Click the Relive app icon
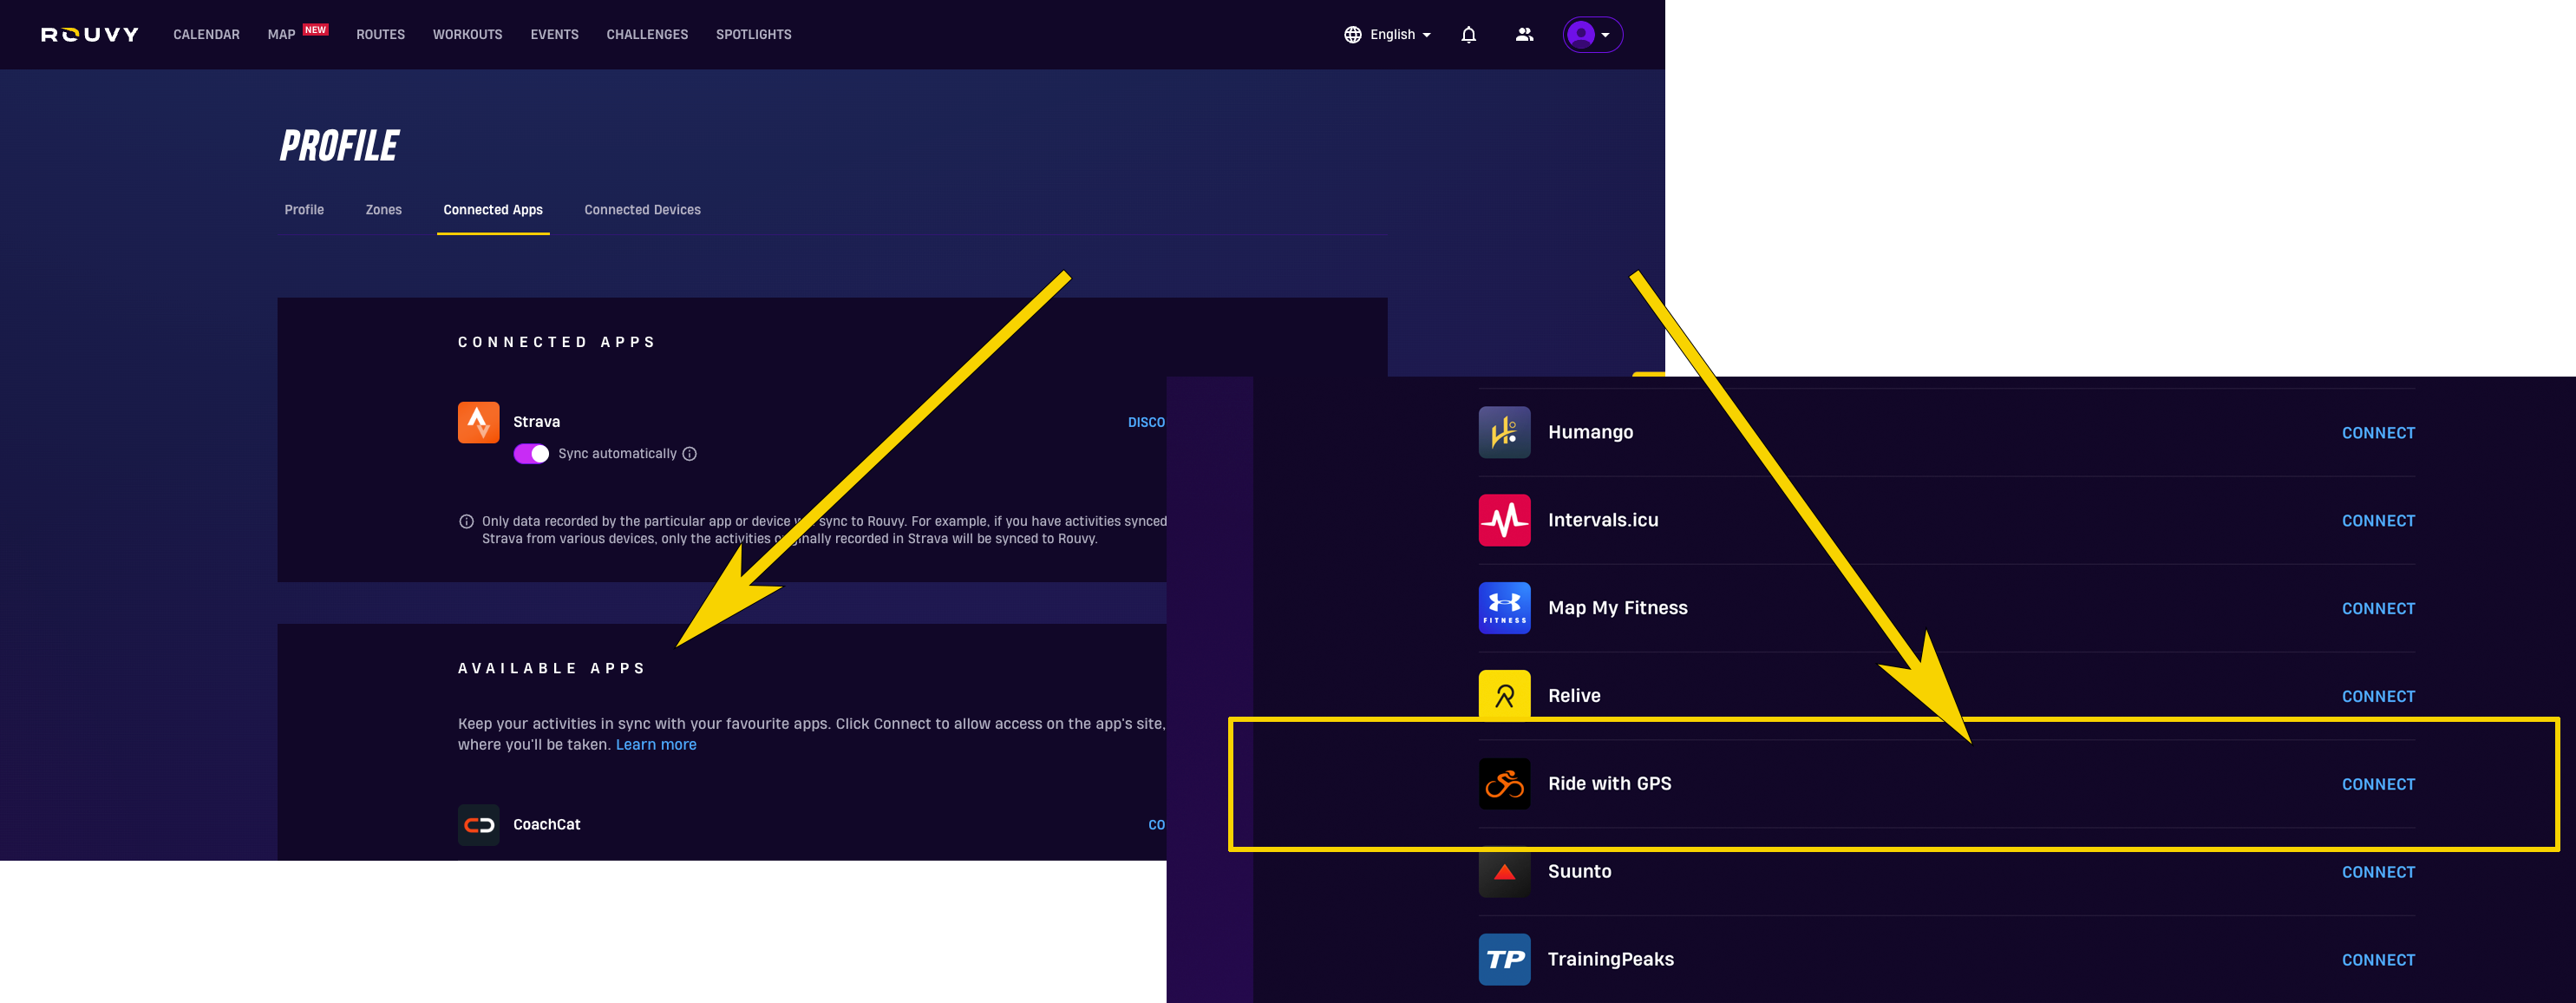The height and width of the screenshot is (1003, 2576). 1504,694
